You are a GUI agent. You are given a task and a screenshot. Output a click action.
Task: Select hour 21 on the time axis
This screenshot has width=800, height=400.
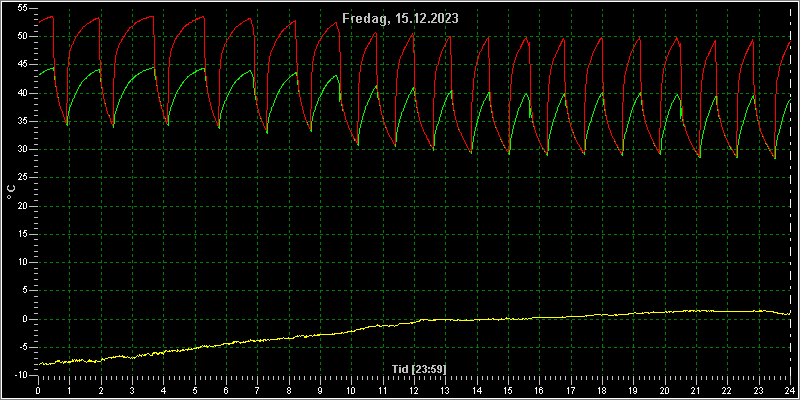coord(696,391)
